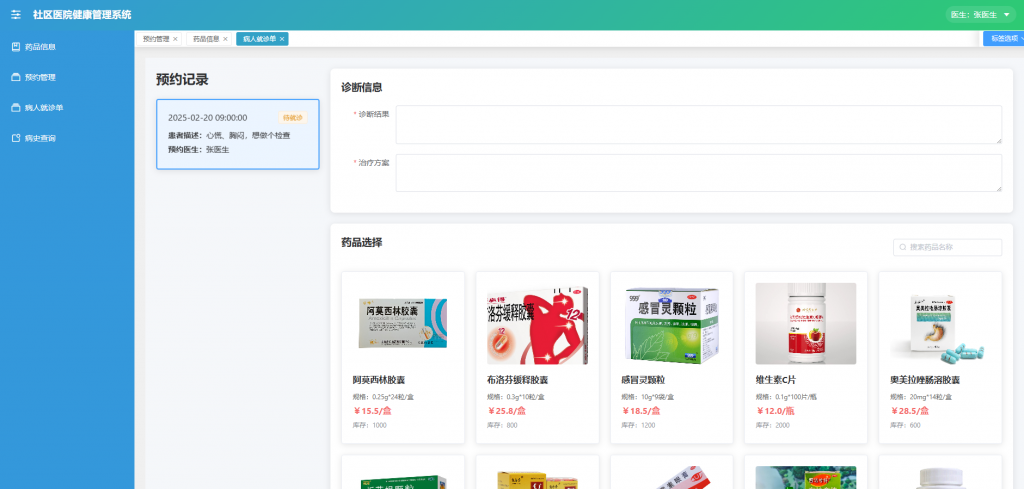Screen dimensions: 1024x489
Task: Click the 病史查询 sidebar icon
Action: tap(16, 138)
